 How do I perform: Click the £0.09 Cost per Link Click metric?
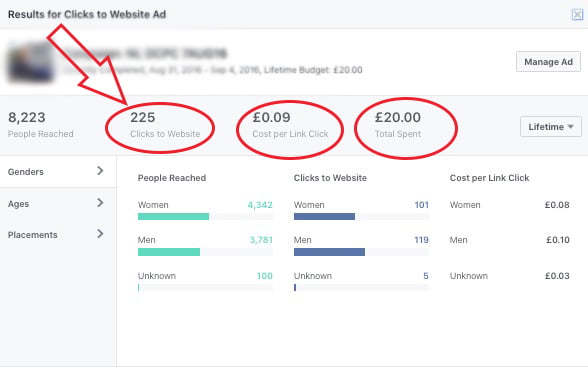point(290,125)
